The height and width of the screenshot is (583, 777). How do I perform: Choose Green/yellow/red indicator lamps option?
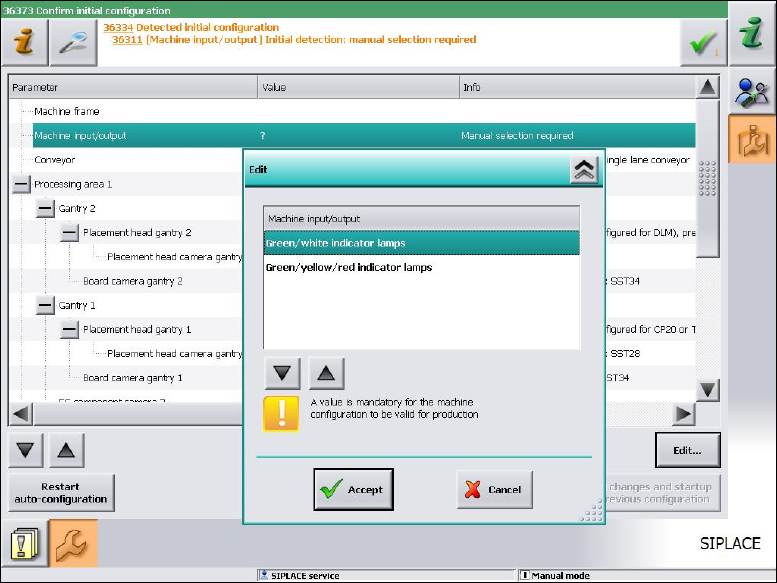click(x=421, y=267)
